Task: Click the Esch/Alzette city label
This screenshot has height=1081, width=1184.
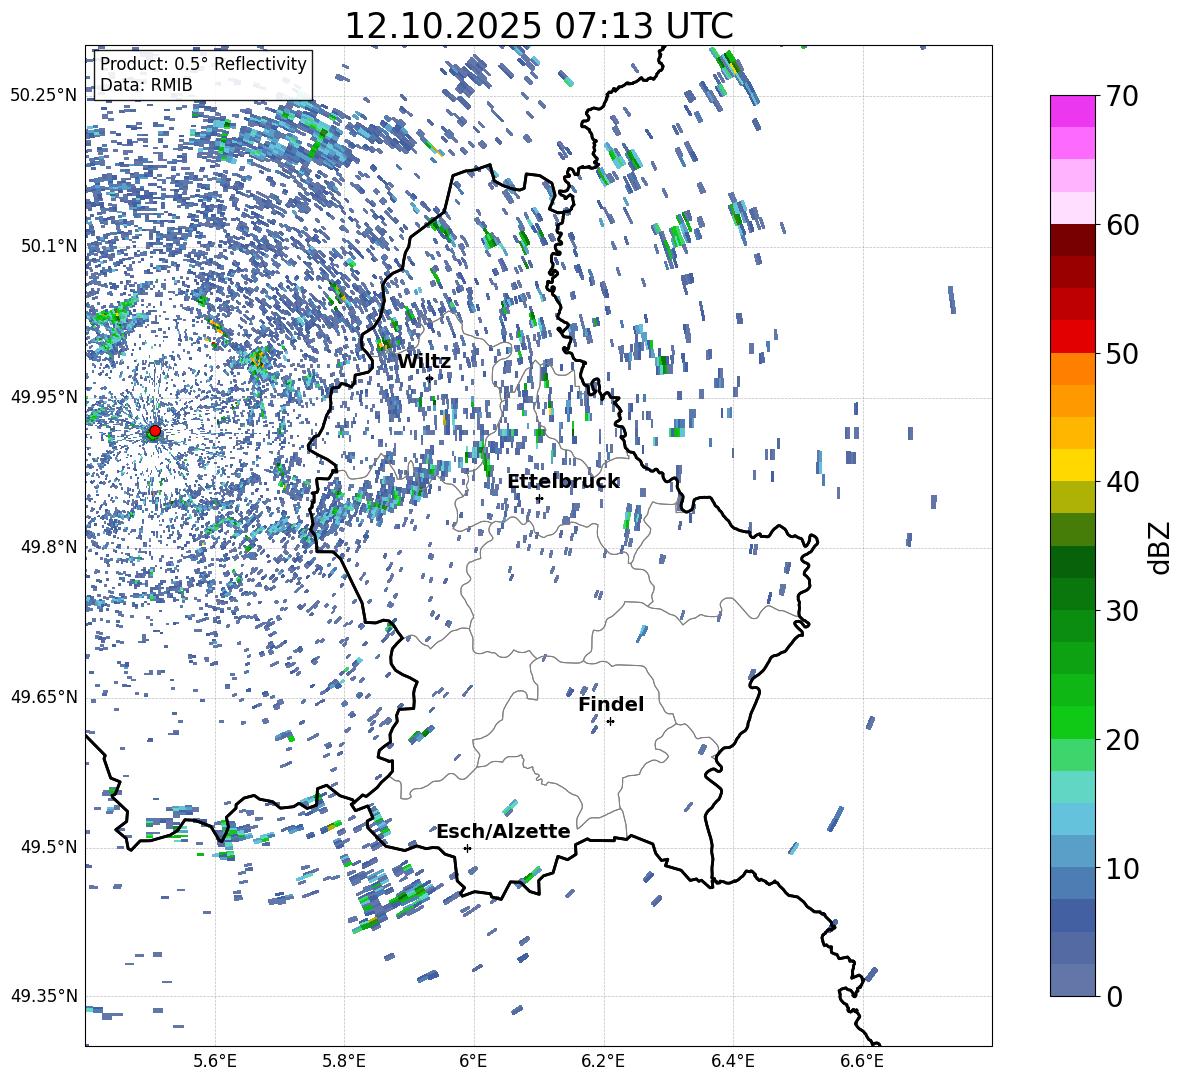Action: 503,832
